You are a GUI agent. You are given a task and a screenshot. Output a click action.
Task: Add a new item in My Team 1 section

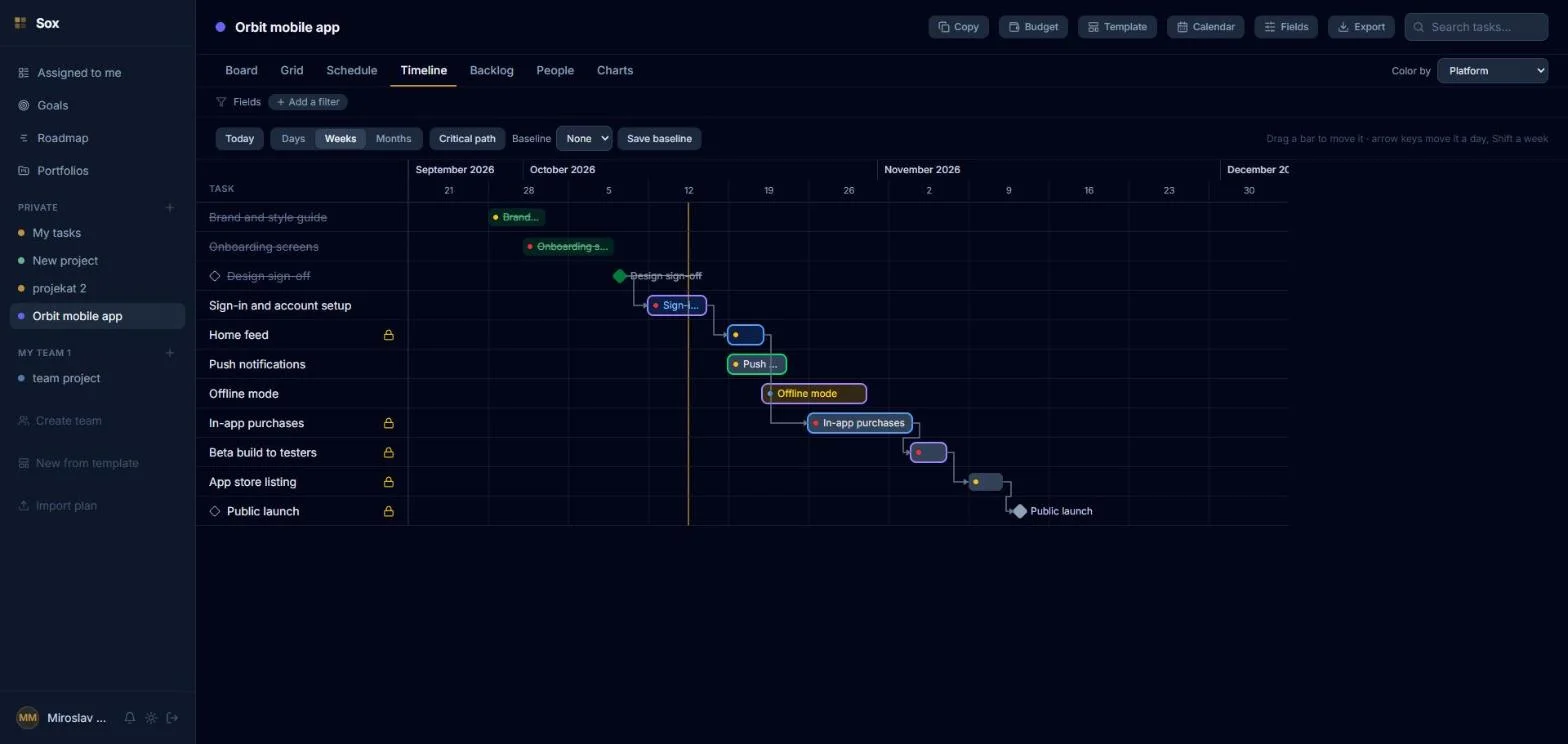coord(169,352)
